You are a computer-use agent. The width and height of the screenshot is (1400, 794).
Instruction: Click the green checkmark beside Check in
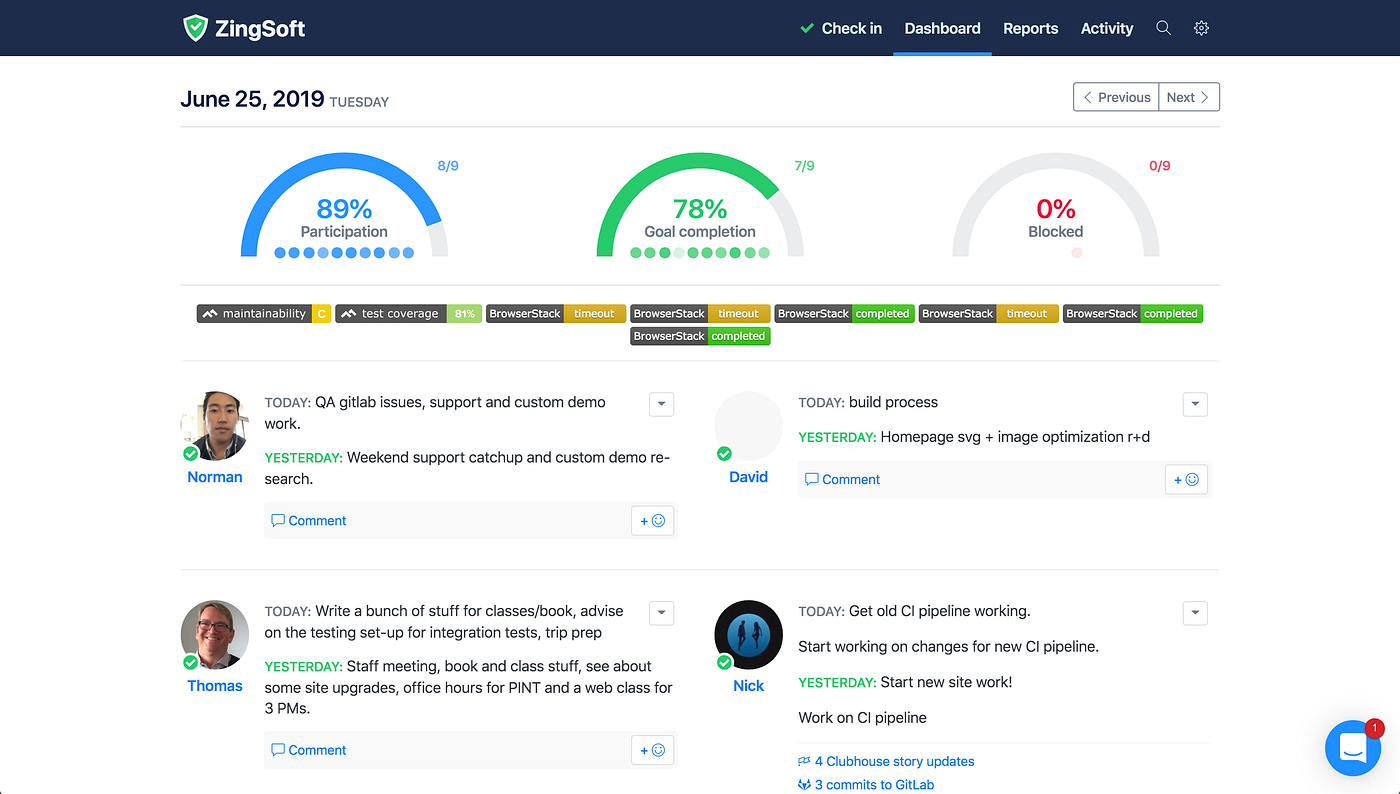806,28
